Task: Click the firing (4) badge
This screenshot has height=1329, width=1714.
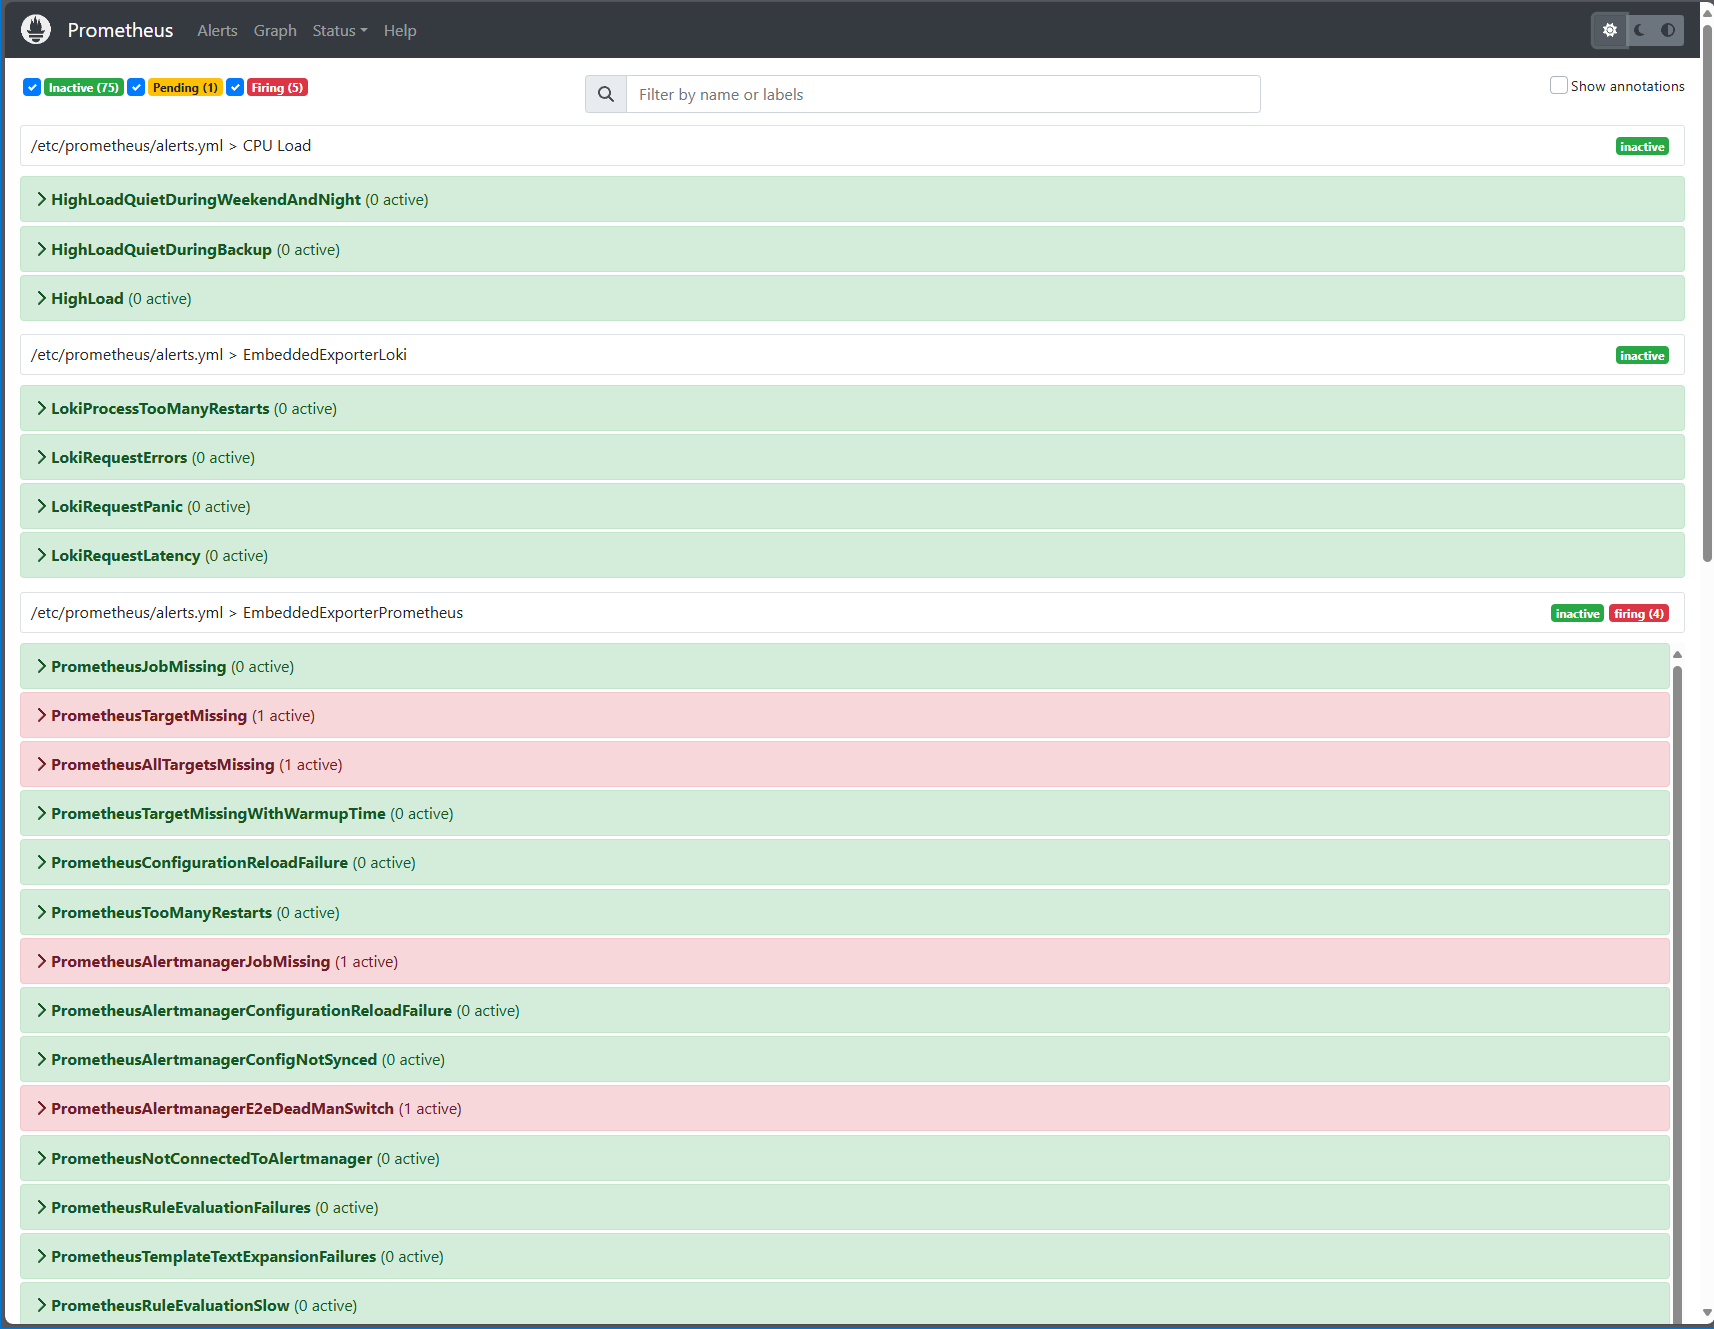Action: [x=1639, y=614]
